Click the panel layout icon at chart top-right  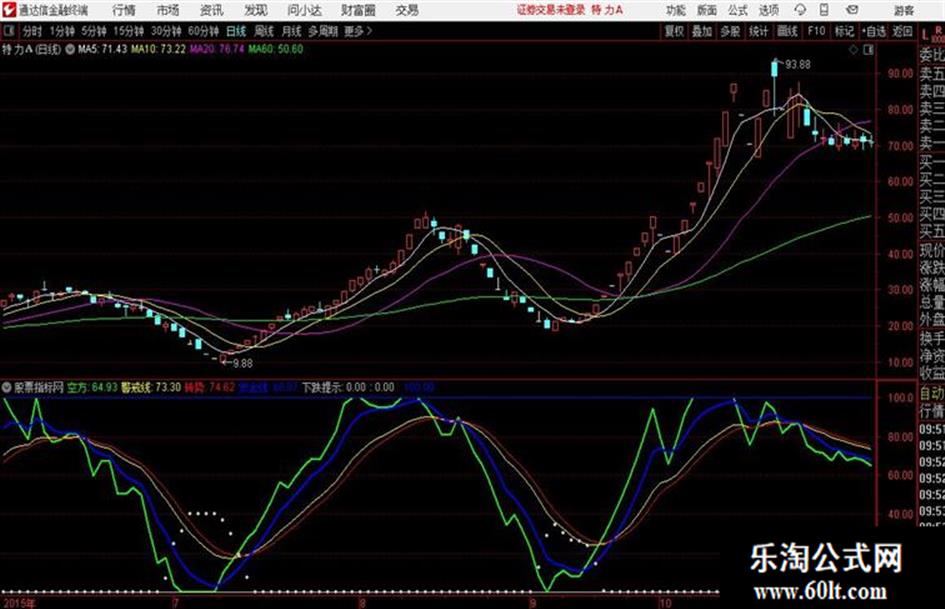tap(868, 50)
